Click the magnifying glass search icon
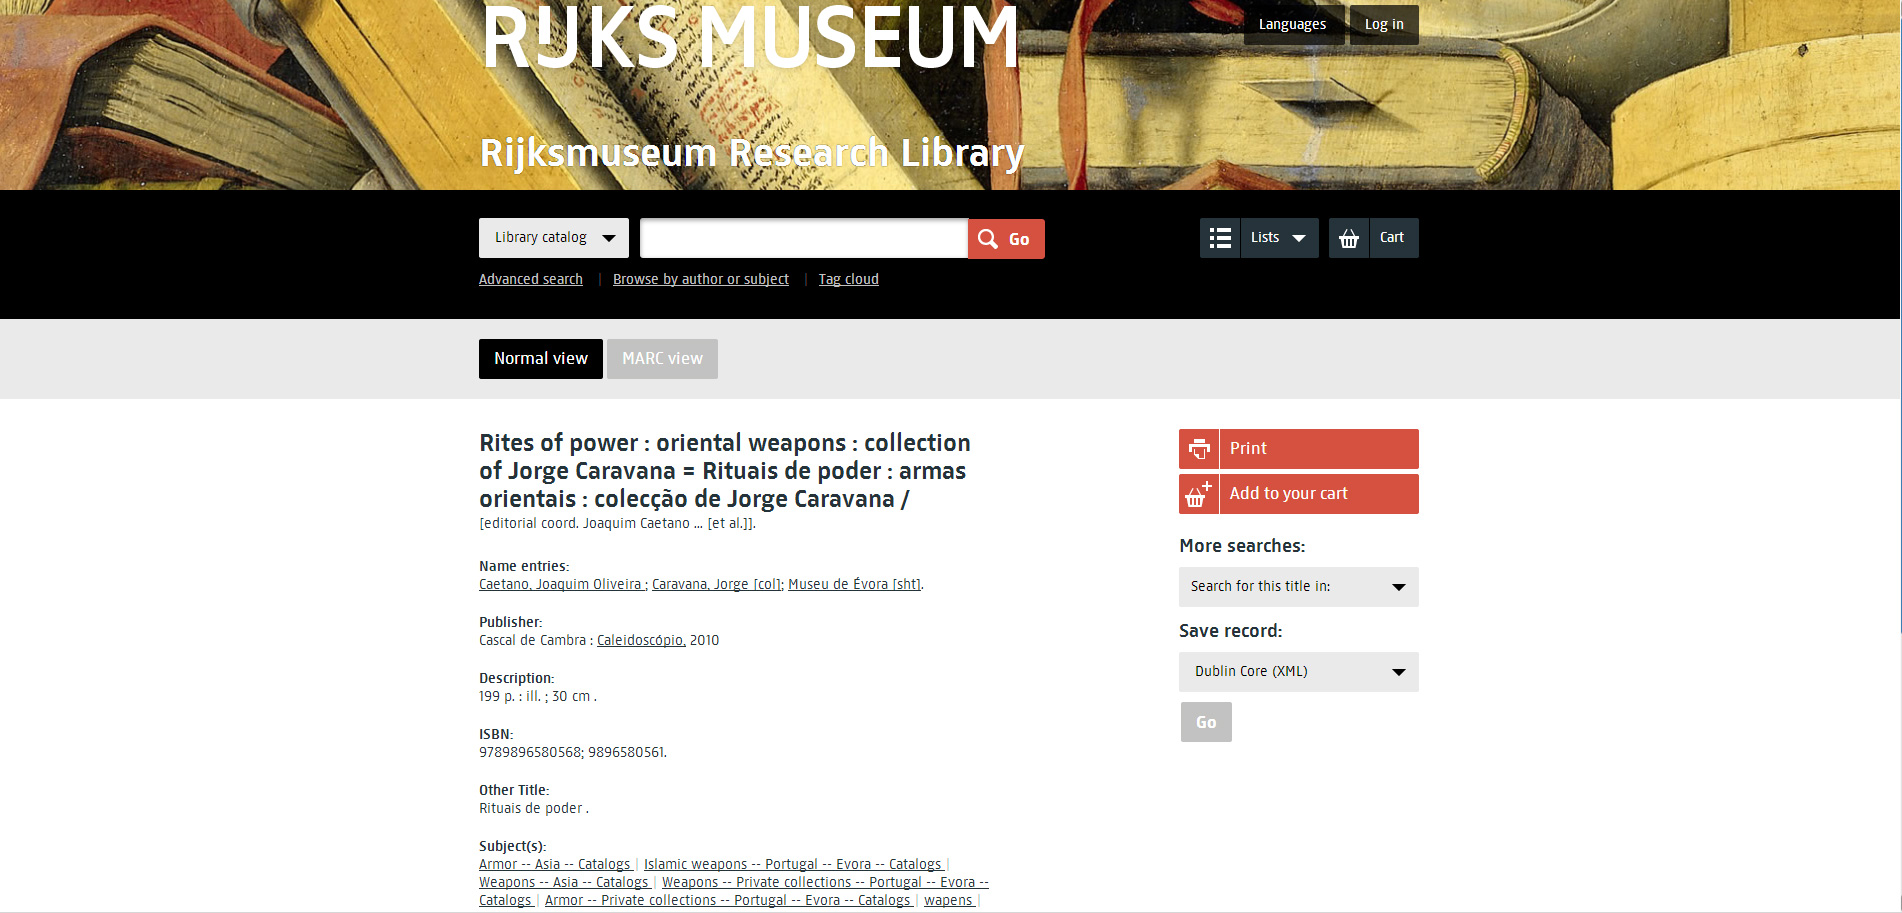1902x913 pixels. 988,239
